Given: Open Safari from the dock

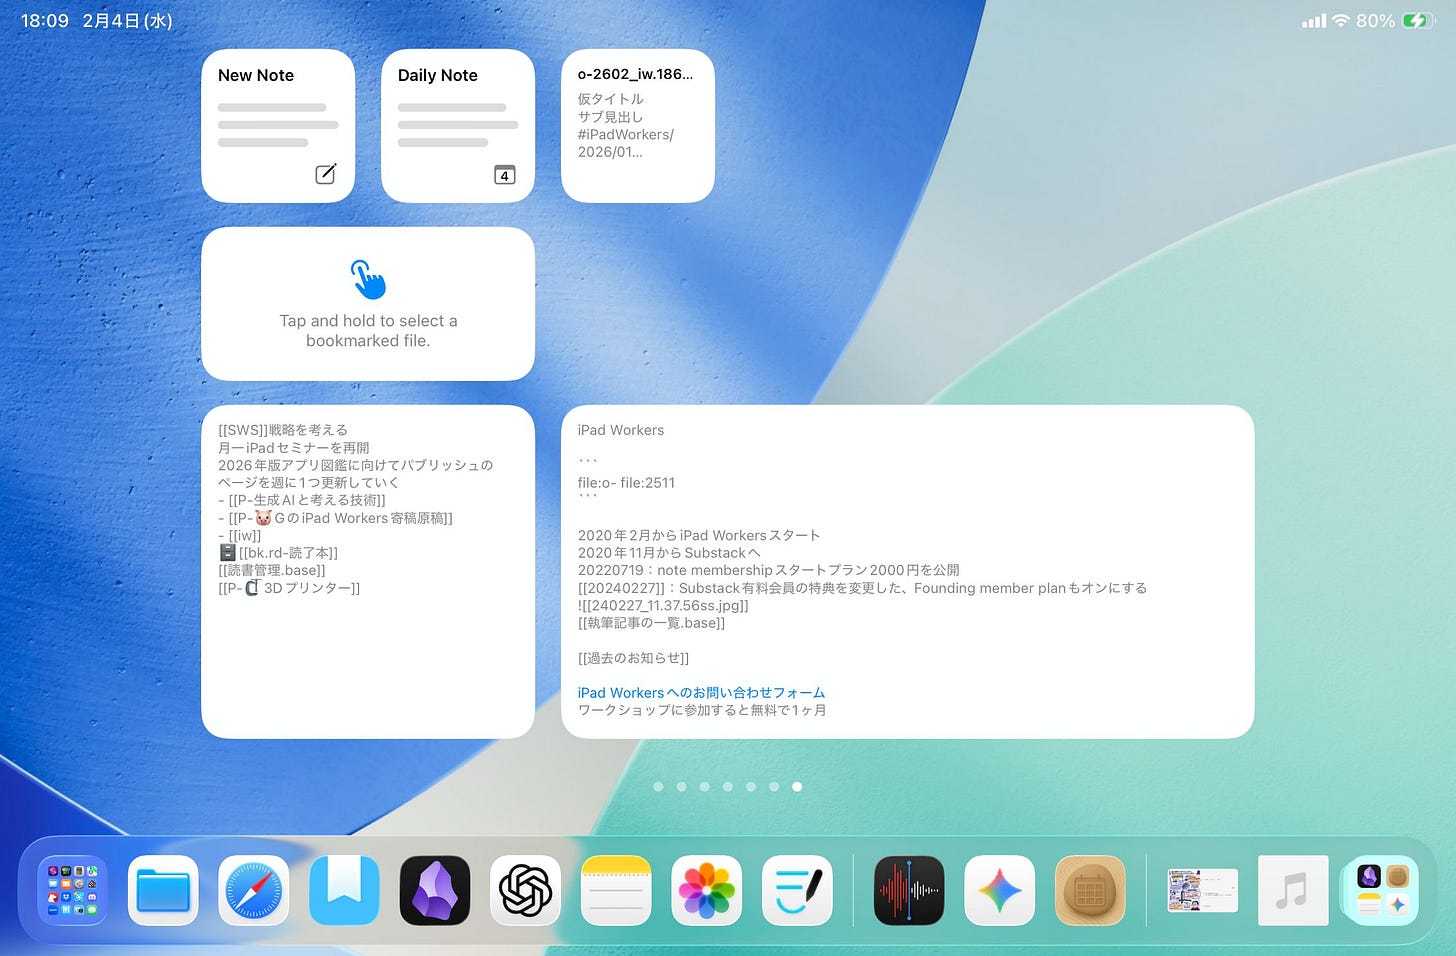Looking at the screenshot, I should [253, 890].
